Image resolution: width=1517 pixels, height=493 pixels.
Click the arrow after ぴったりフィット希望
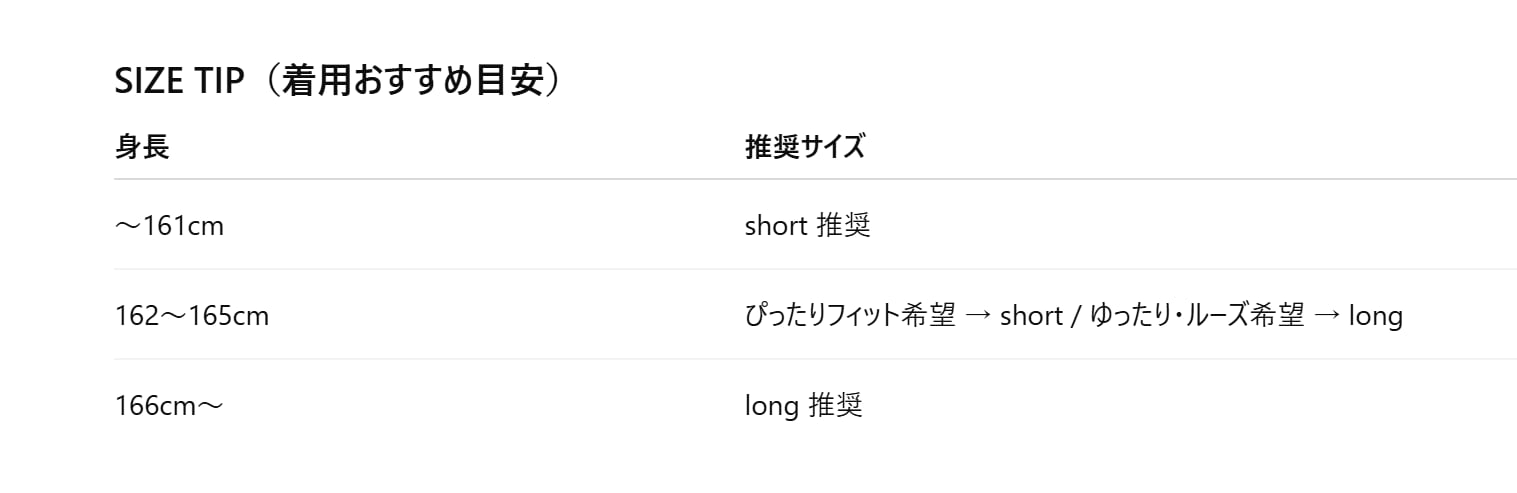click(980, 317)
